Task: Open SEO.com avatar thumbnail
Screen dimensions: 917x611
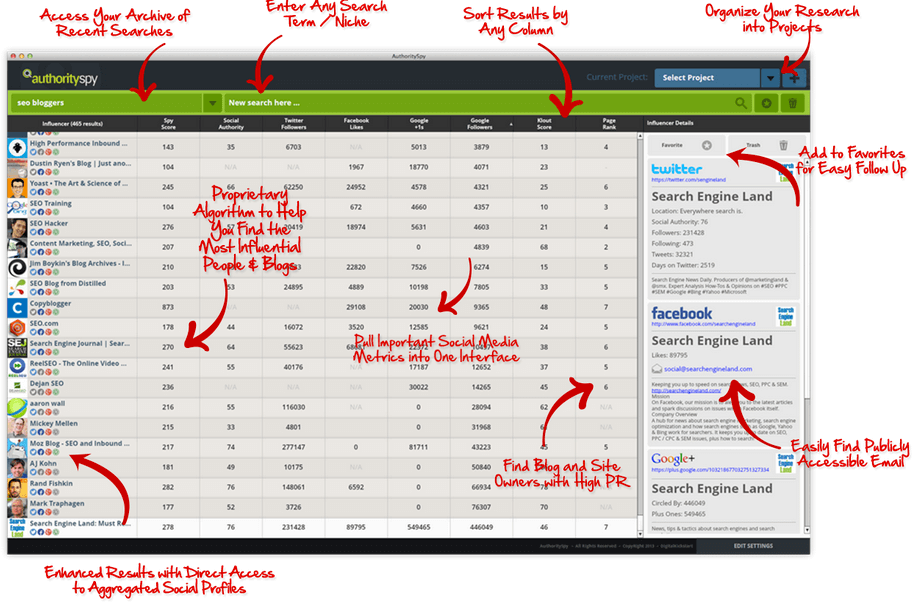Action: tap(17, 327)
